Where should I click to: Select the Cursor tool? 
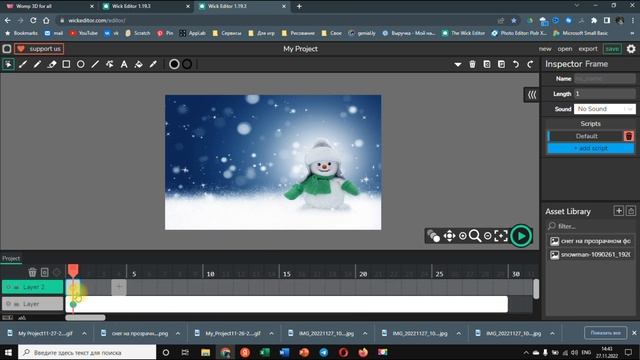pyautogui.click(x=8, y=64)
